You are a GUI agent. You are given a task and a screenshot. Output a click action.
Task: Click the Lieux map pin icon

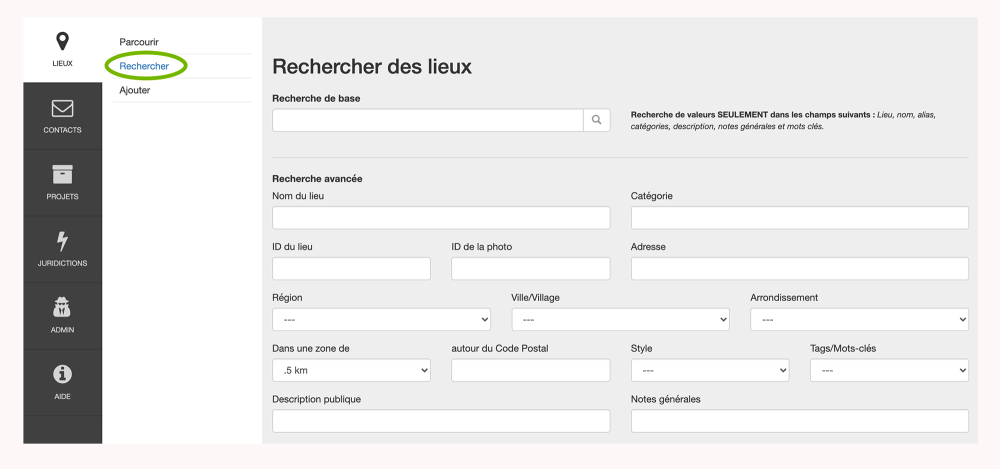[x=62, y=41]
